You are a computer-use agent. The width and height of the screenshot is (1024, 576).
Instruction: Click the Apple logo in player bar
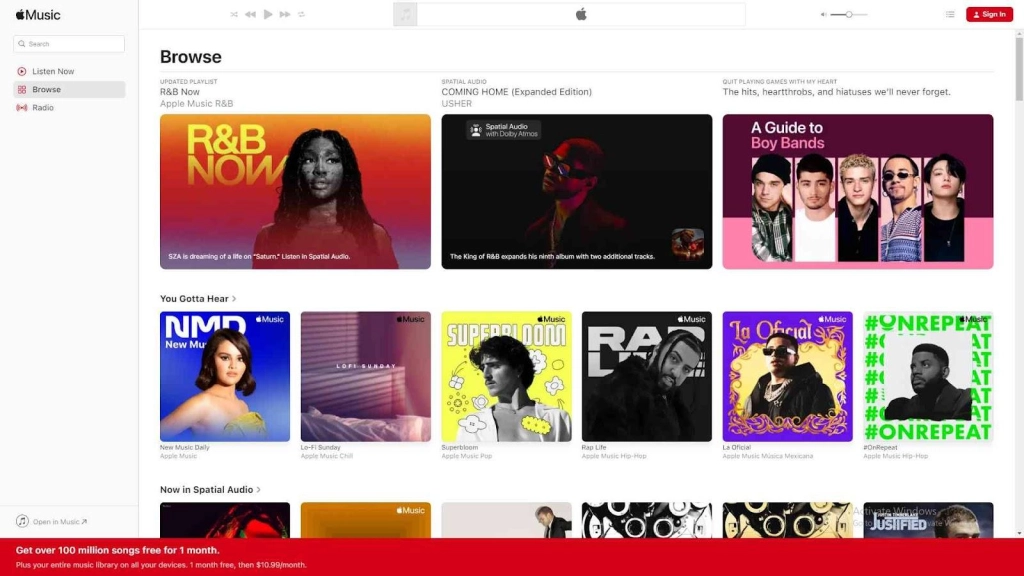581,14
